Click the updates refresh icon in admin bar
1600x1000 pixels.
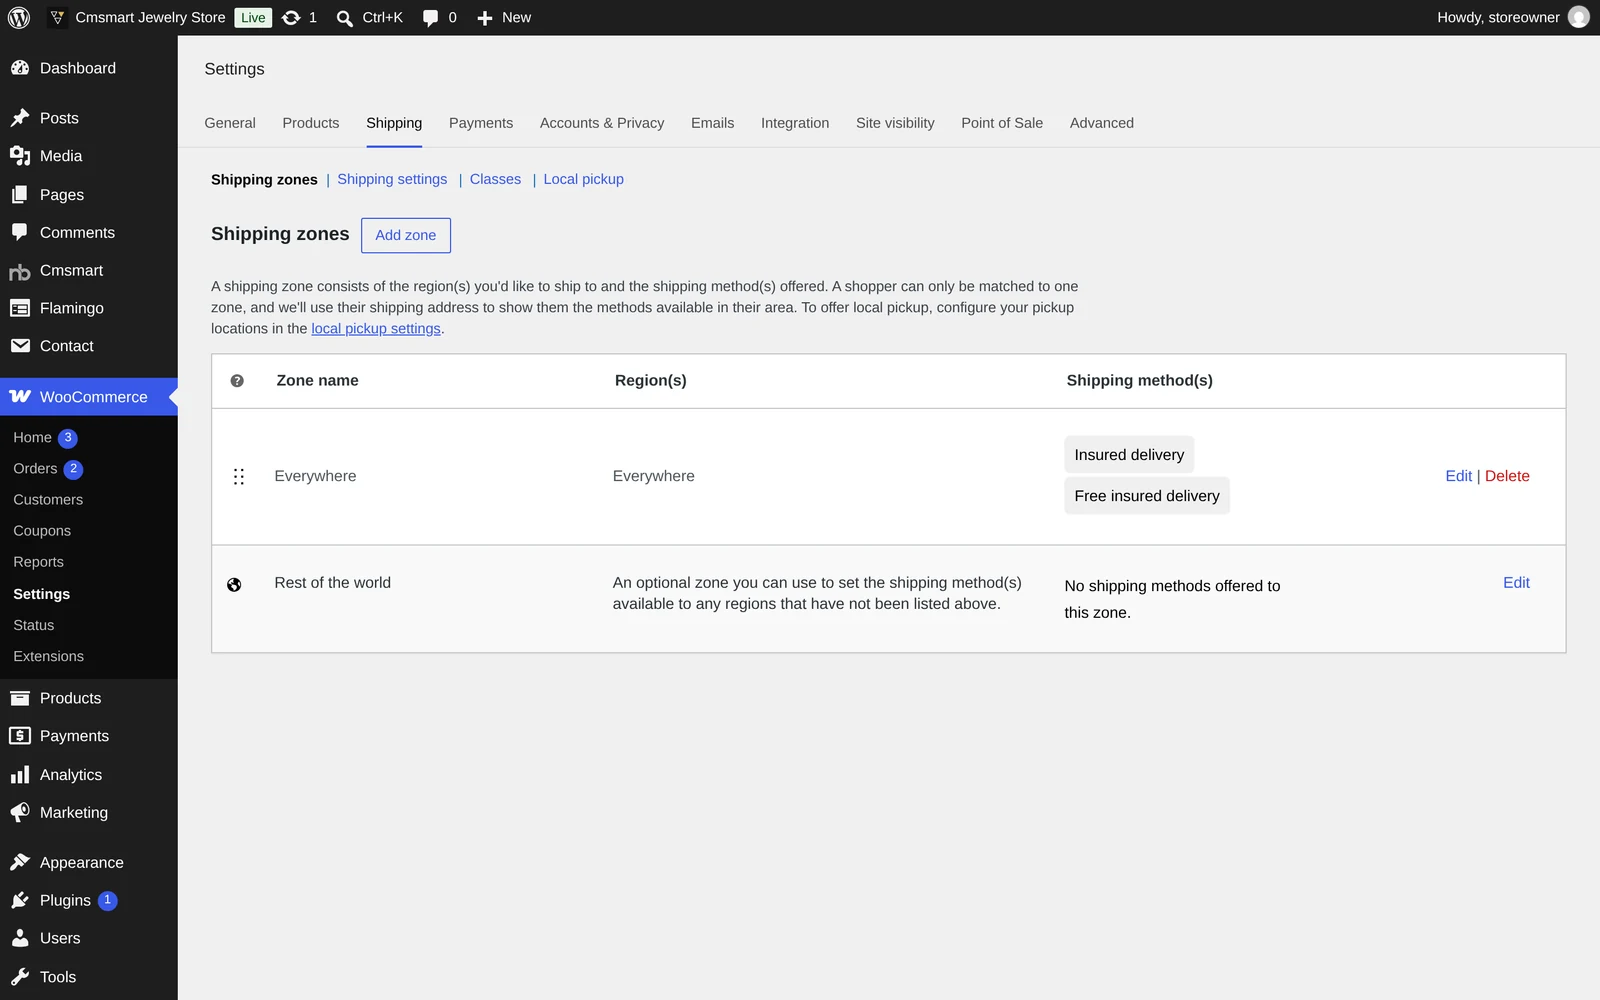pos(291,17)
